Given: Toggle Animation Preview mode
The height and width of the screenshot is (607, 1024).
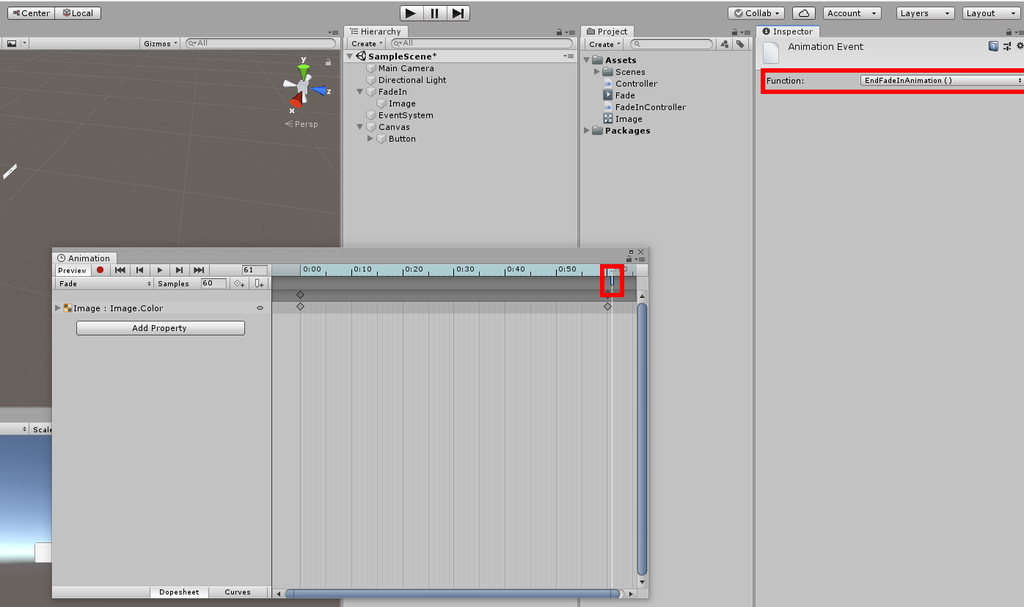Looking at the screenshot, I should [x=72, y=270].
